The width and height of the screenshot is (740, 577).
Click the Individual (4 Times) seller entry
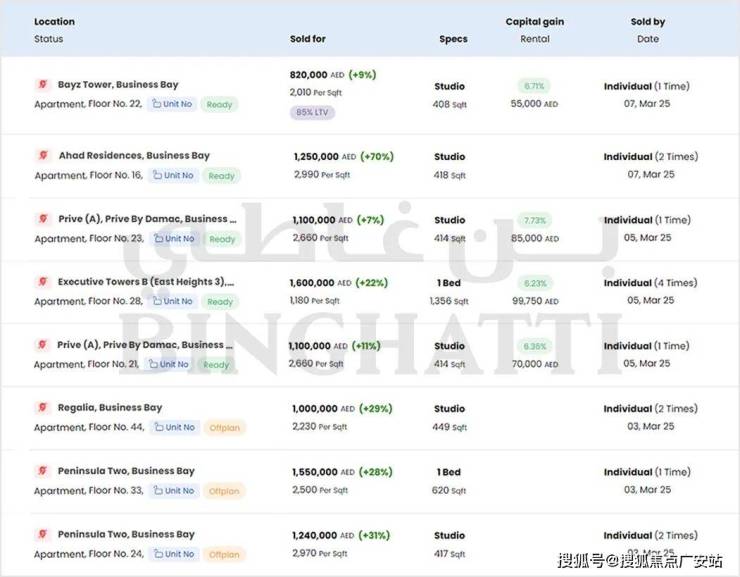point(650,283)
